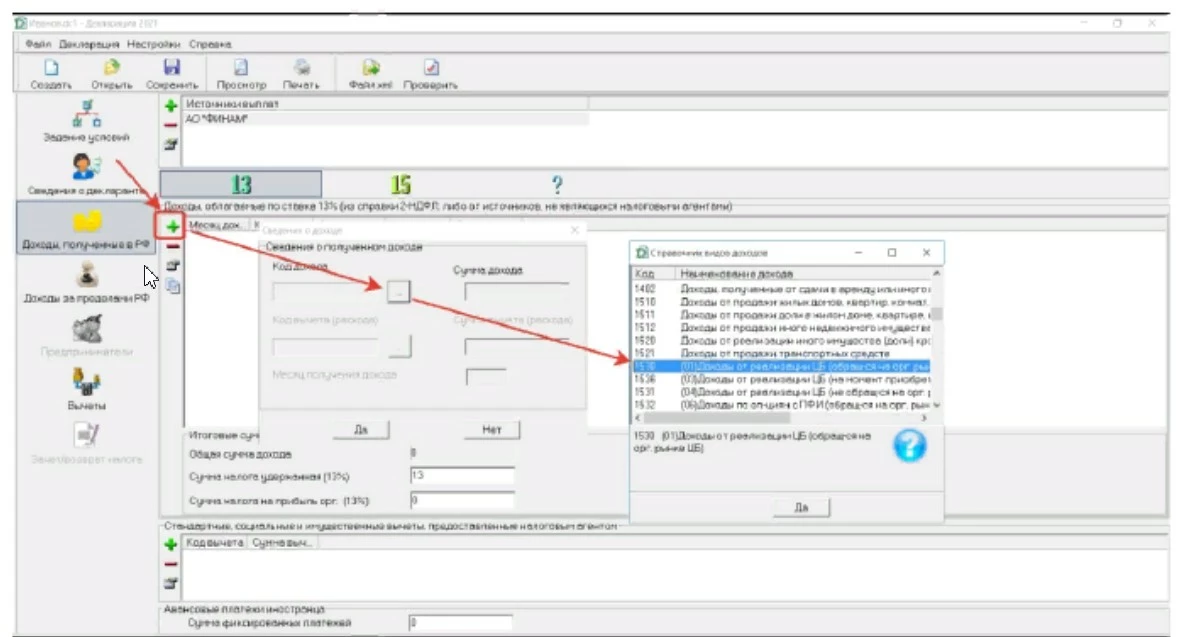Open Просмотр (Preview) from the toolbar
The height and width of the screenshot is (637, 1179).
[x=241, y=69]
